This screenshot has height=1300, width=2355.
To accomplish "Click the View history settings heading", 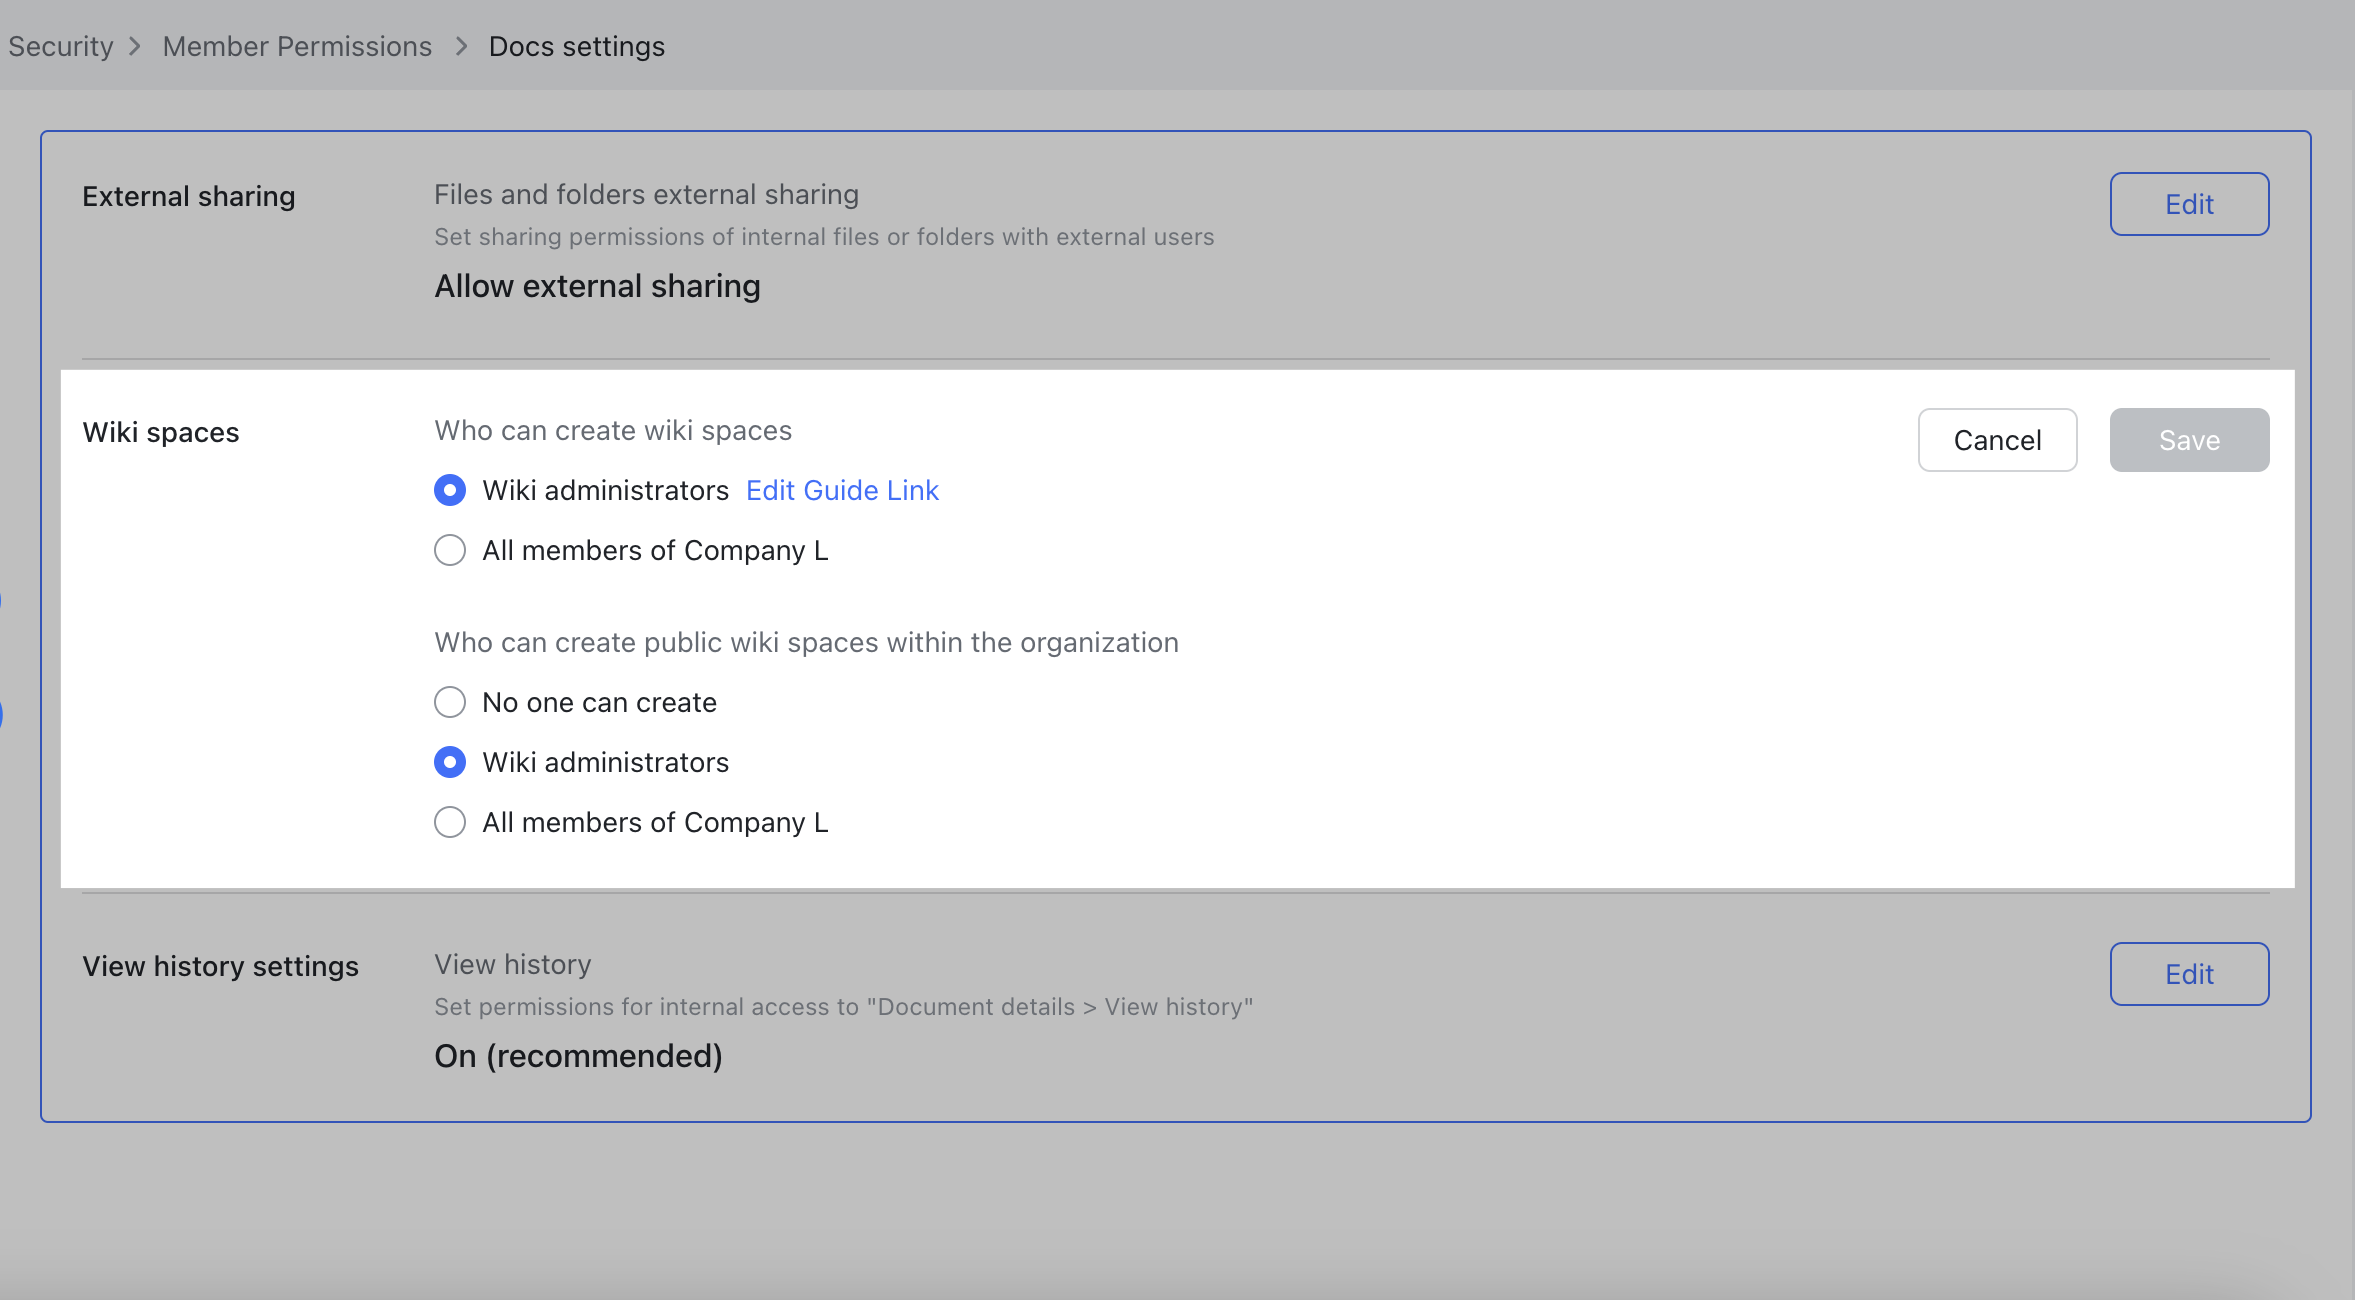I will pos(220,965).
